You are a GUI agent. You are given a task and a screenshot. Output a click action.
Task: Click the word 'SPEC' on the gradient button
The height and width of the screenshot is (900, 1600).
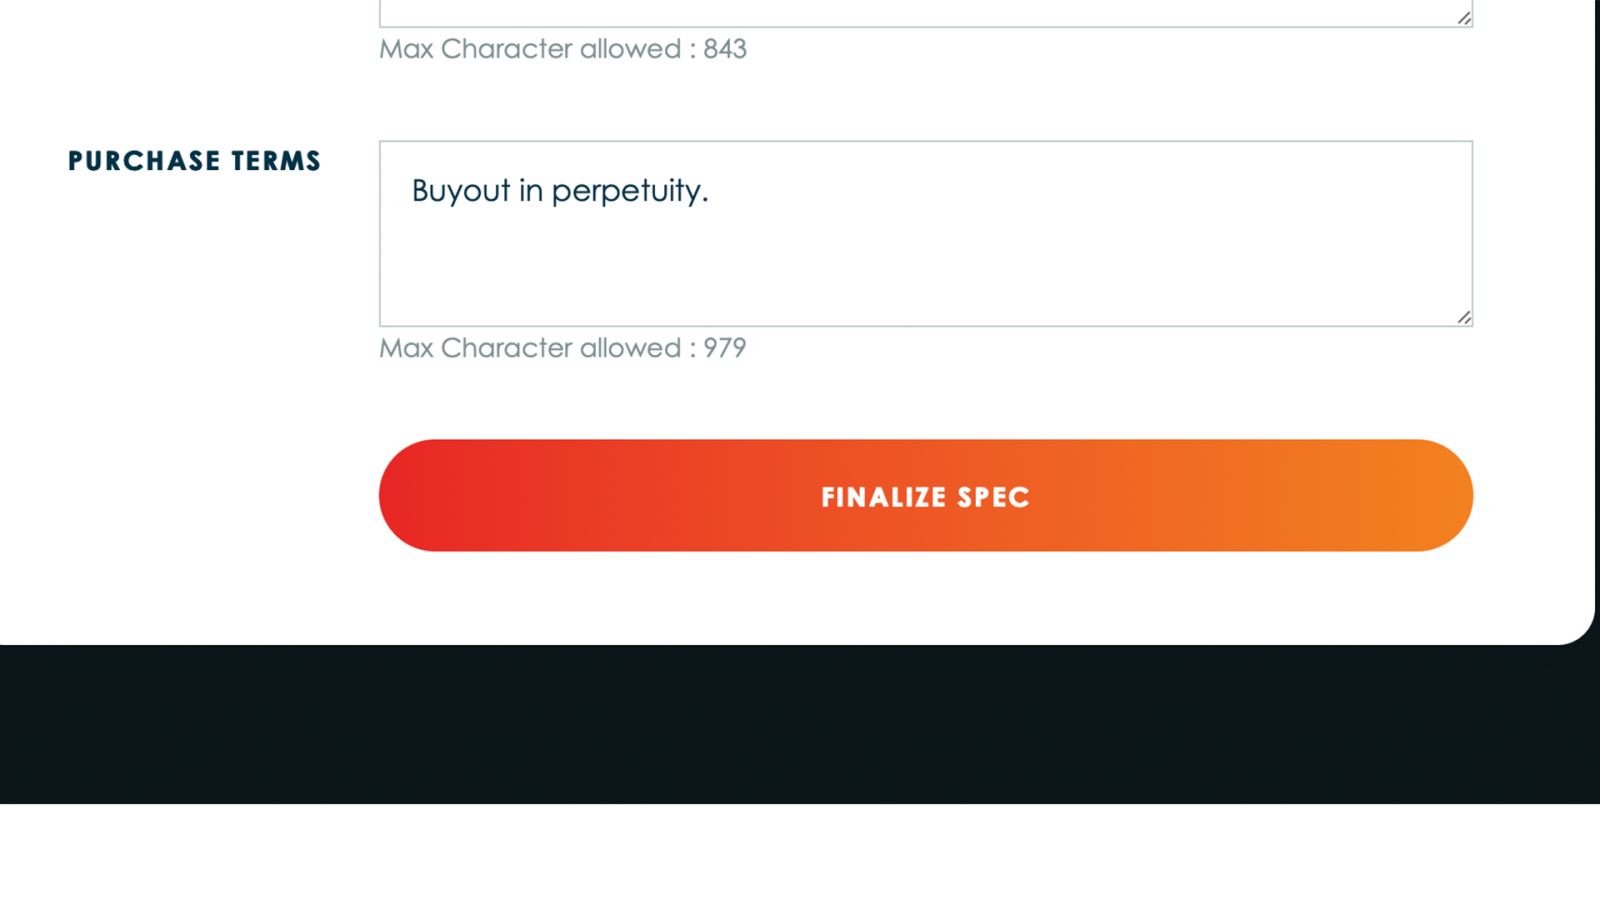(x=993, y=497)
